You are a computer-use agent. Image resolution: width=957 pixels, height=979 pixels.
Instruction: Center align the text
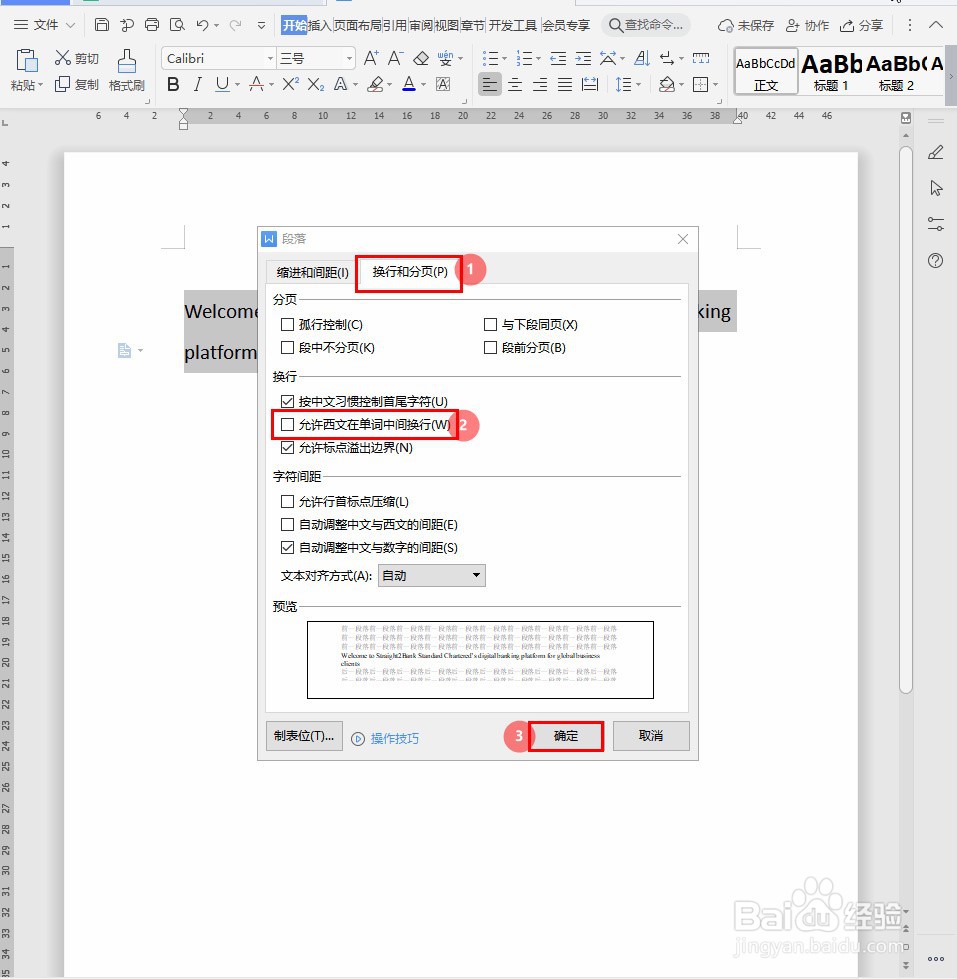tap(515, 84)
